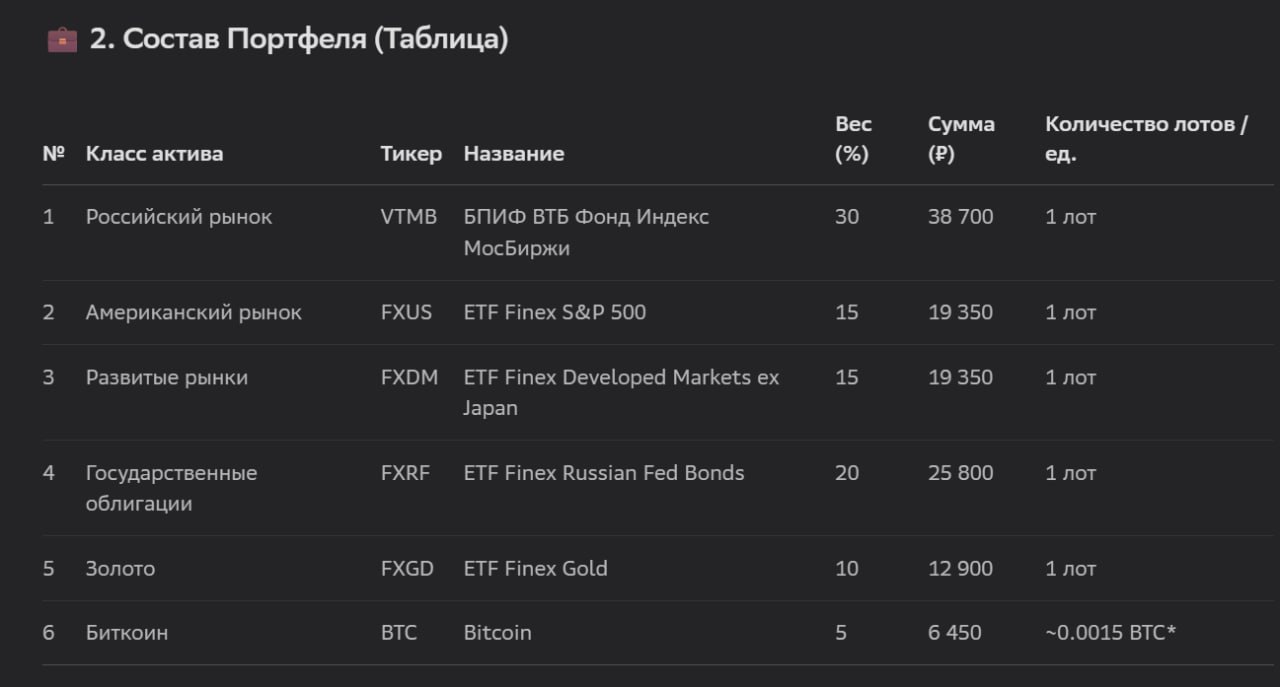Select the VTMB ticker cell

pos(408,217)
